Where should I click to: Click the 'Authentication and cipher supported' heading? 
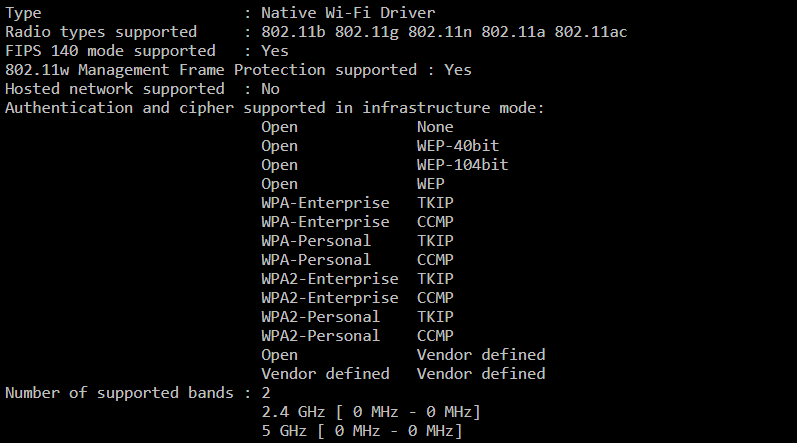275,108
